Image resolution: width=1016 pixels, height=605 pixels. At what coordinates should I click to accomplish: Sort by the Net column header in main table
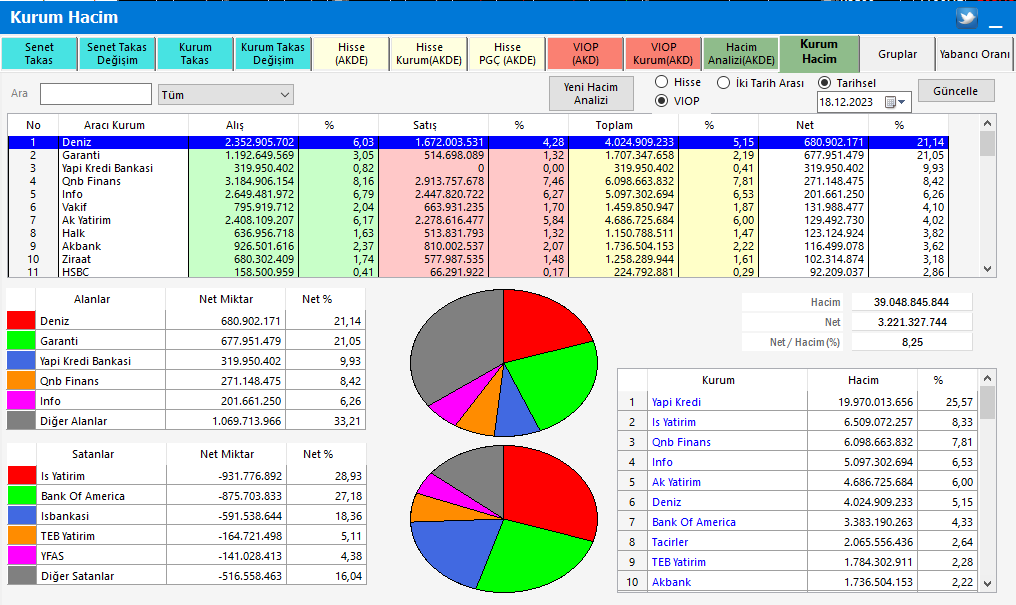(813, 125)
